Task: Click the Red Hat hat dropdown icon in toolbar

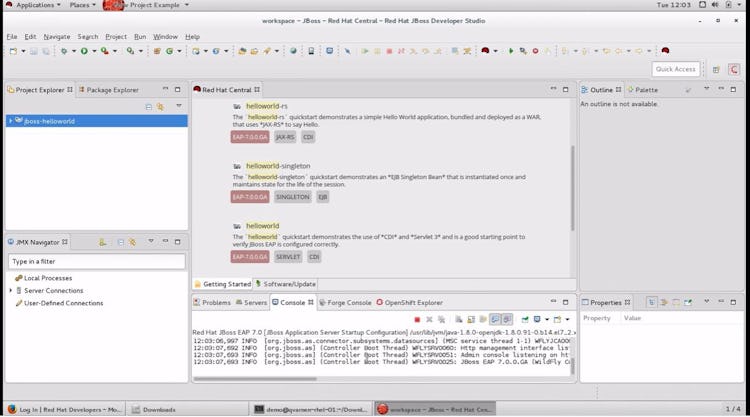Action: coord(485,51)
